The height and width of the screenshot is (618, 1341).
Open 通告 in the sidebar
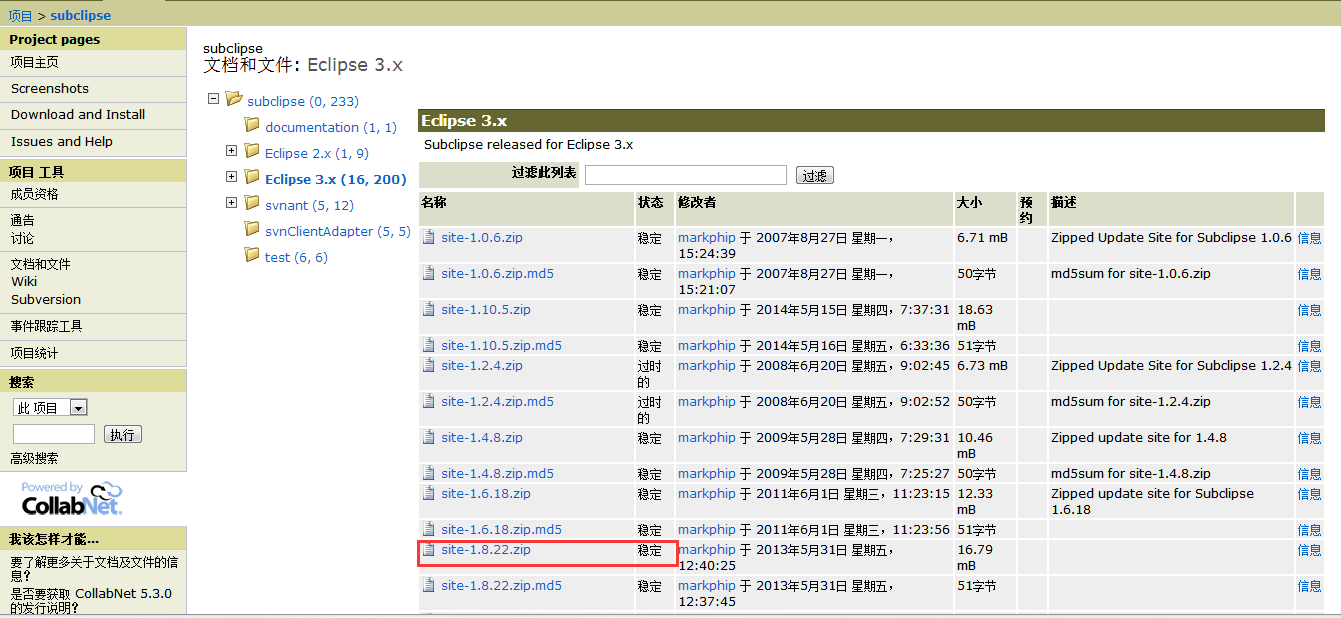[22, 220]
